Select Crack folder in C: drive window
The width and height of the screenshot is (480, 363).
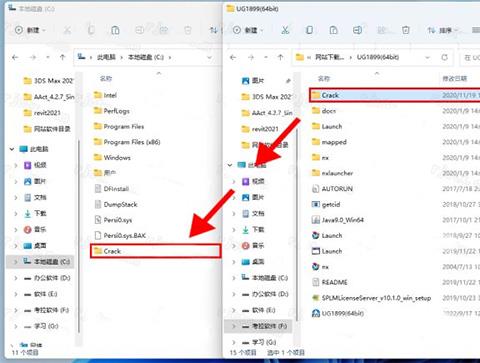click(x=155, y=251)
